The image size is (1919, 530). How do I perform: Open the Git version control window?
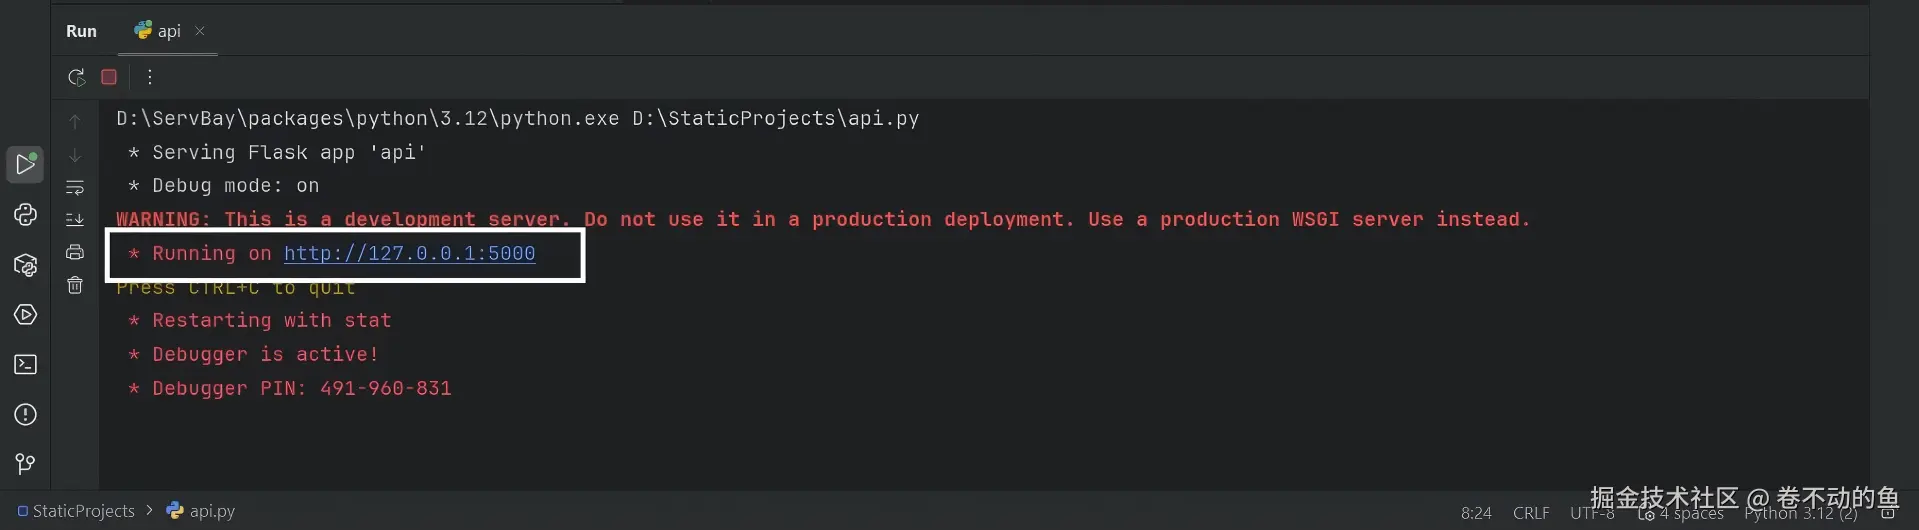[25, 464]
